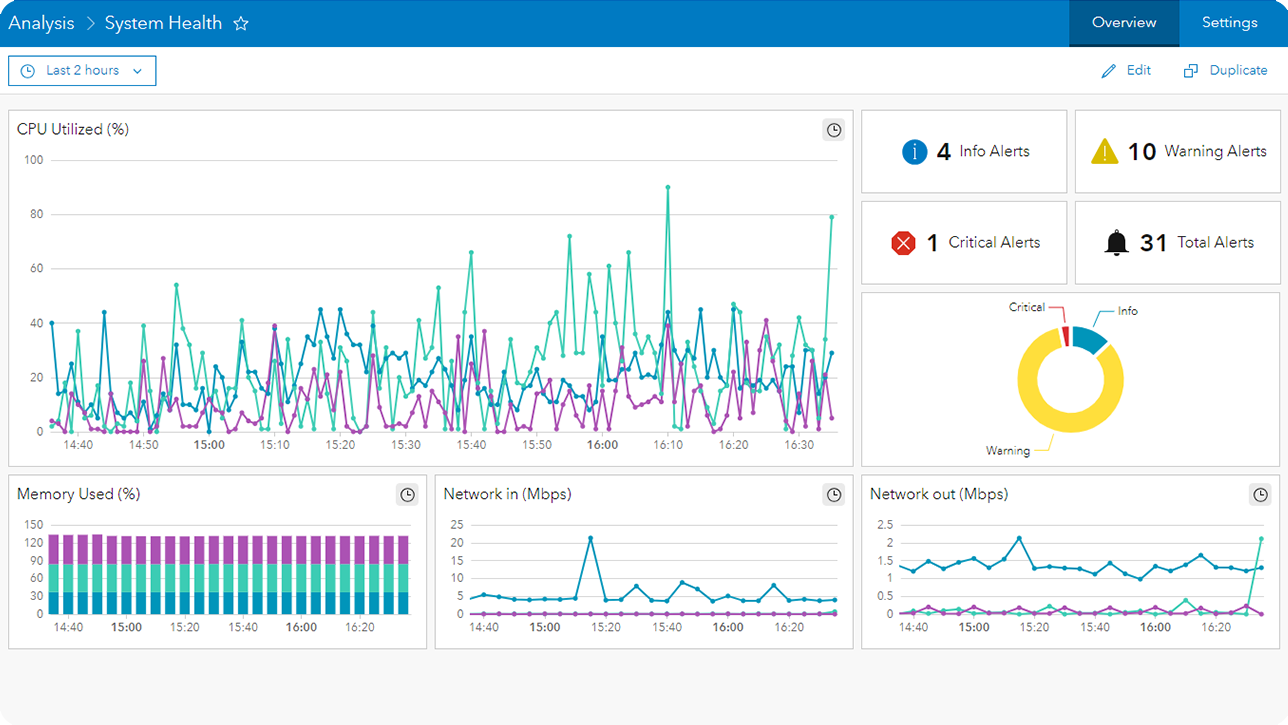Click the red Critical Alerts icon
This screenshot has width=1288, height=725.
click(x=903, y=243)
